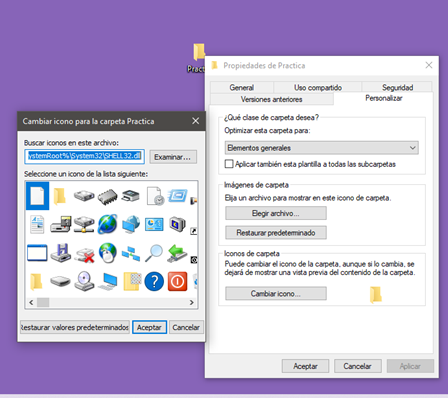
Task: Click the icon list left scroll arrow
Action: point(31,302)
